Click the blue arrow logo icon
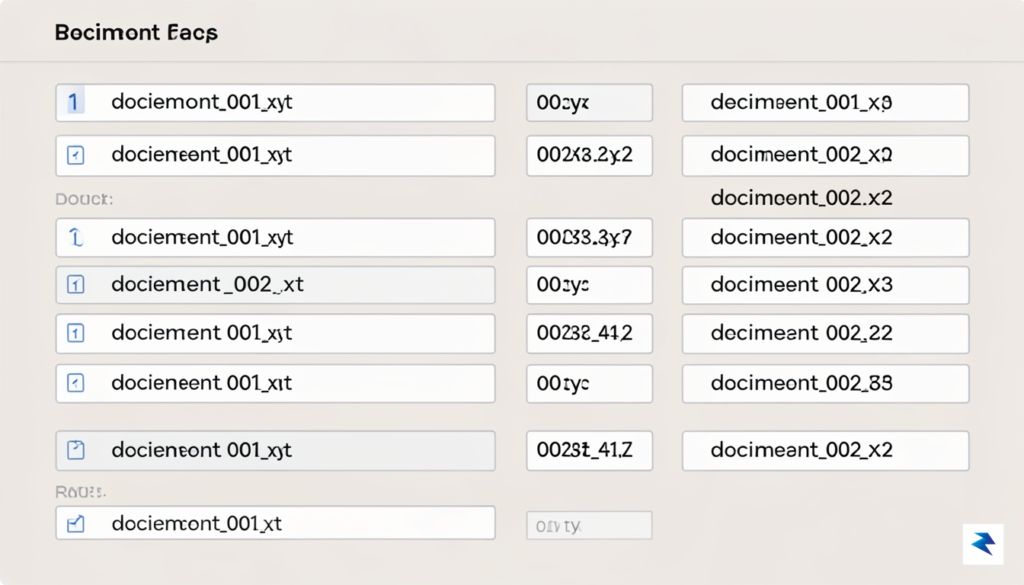This screenshot has width=1024, height=585. (x=983, y=543)
